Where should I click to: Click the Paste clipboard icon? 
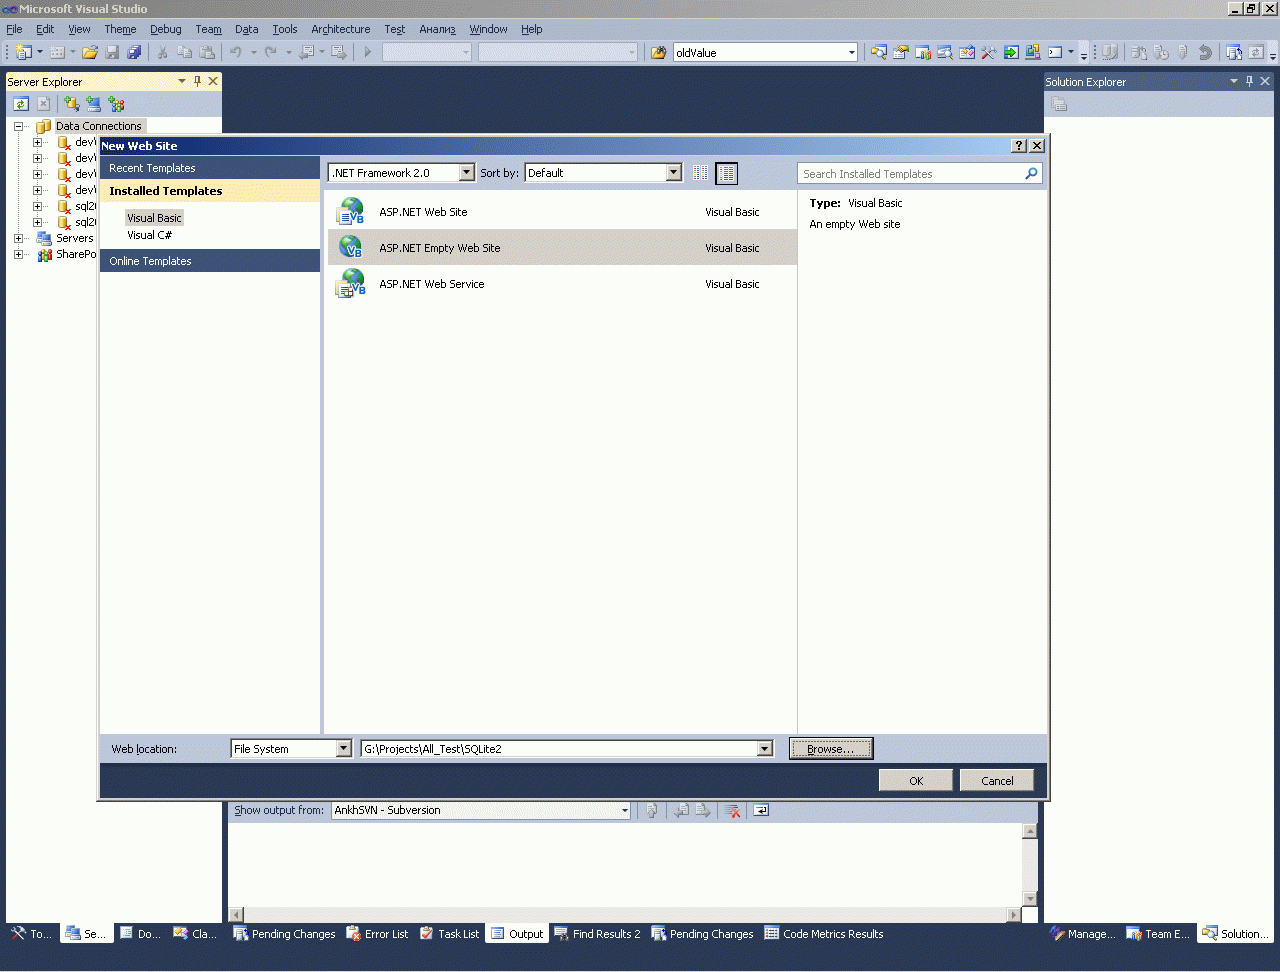point(207,52)
